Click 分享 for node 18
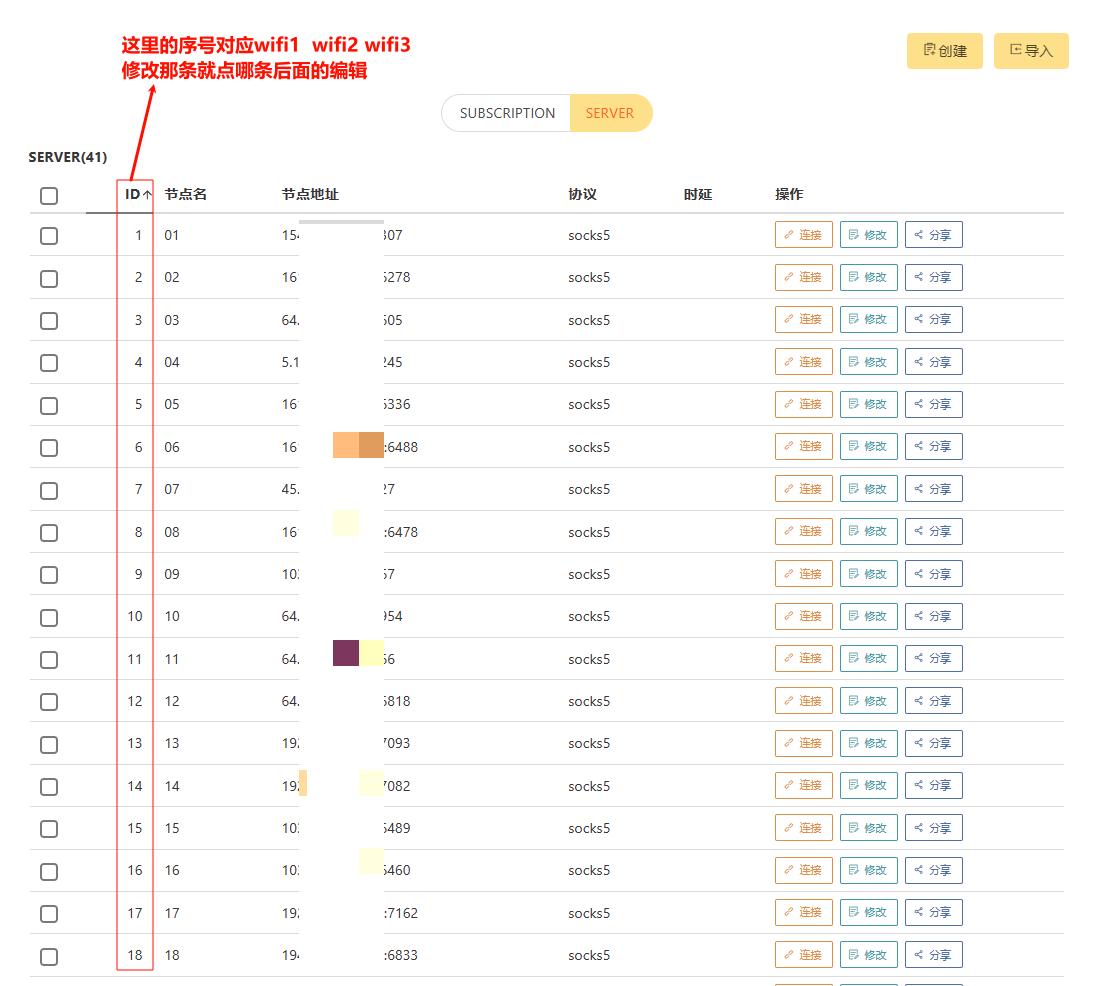 coord(933,954)
